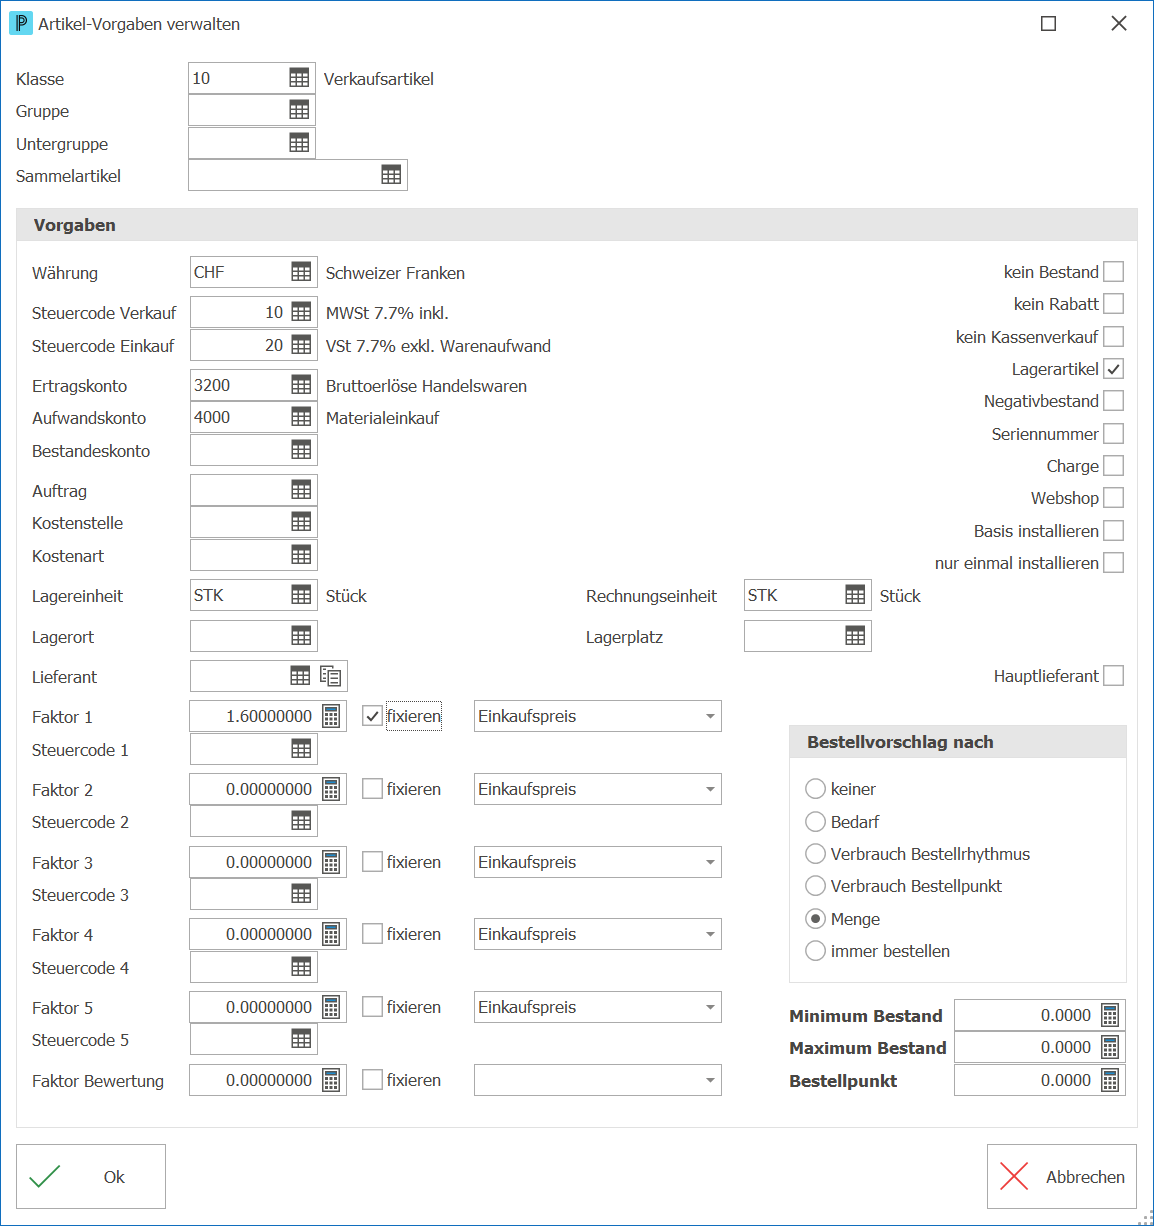Enable the 'kein Bestand' checkbox
Image resolution: width=1154 pixels, height=1226 pixels.
(x=1113, y=272)
